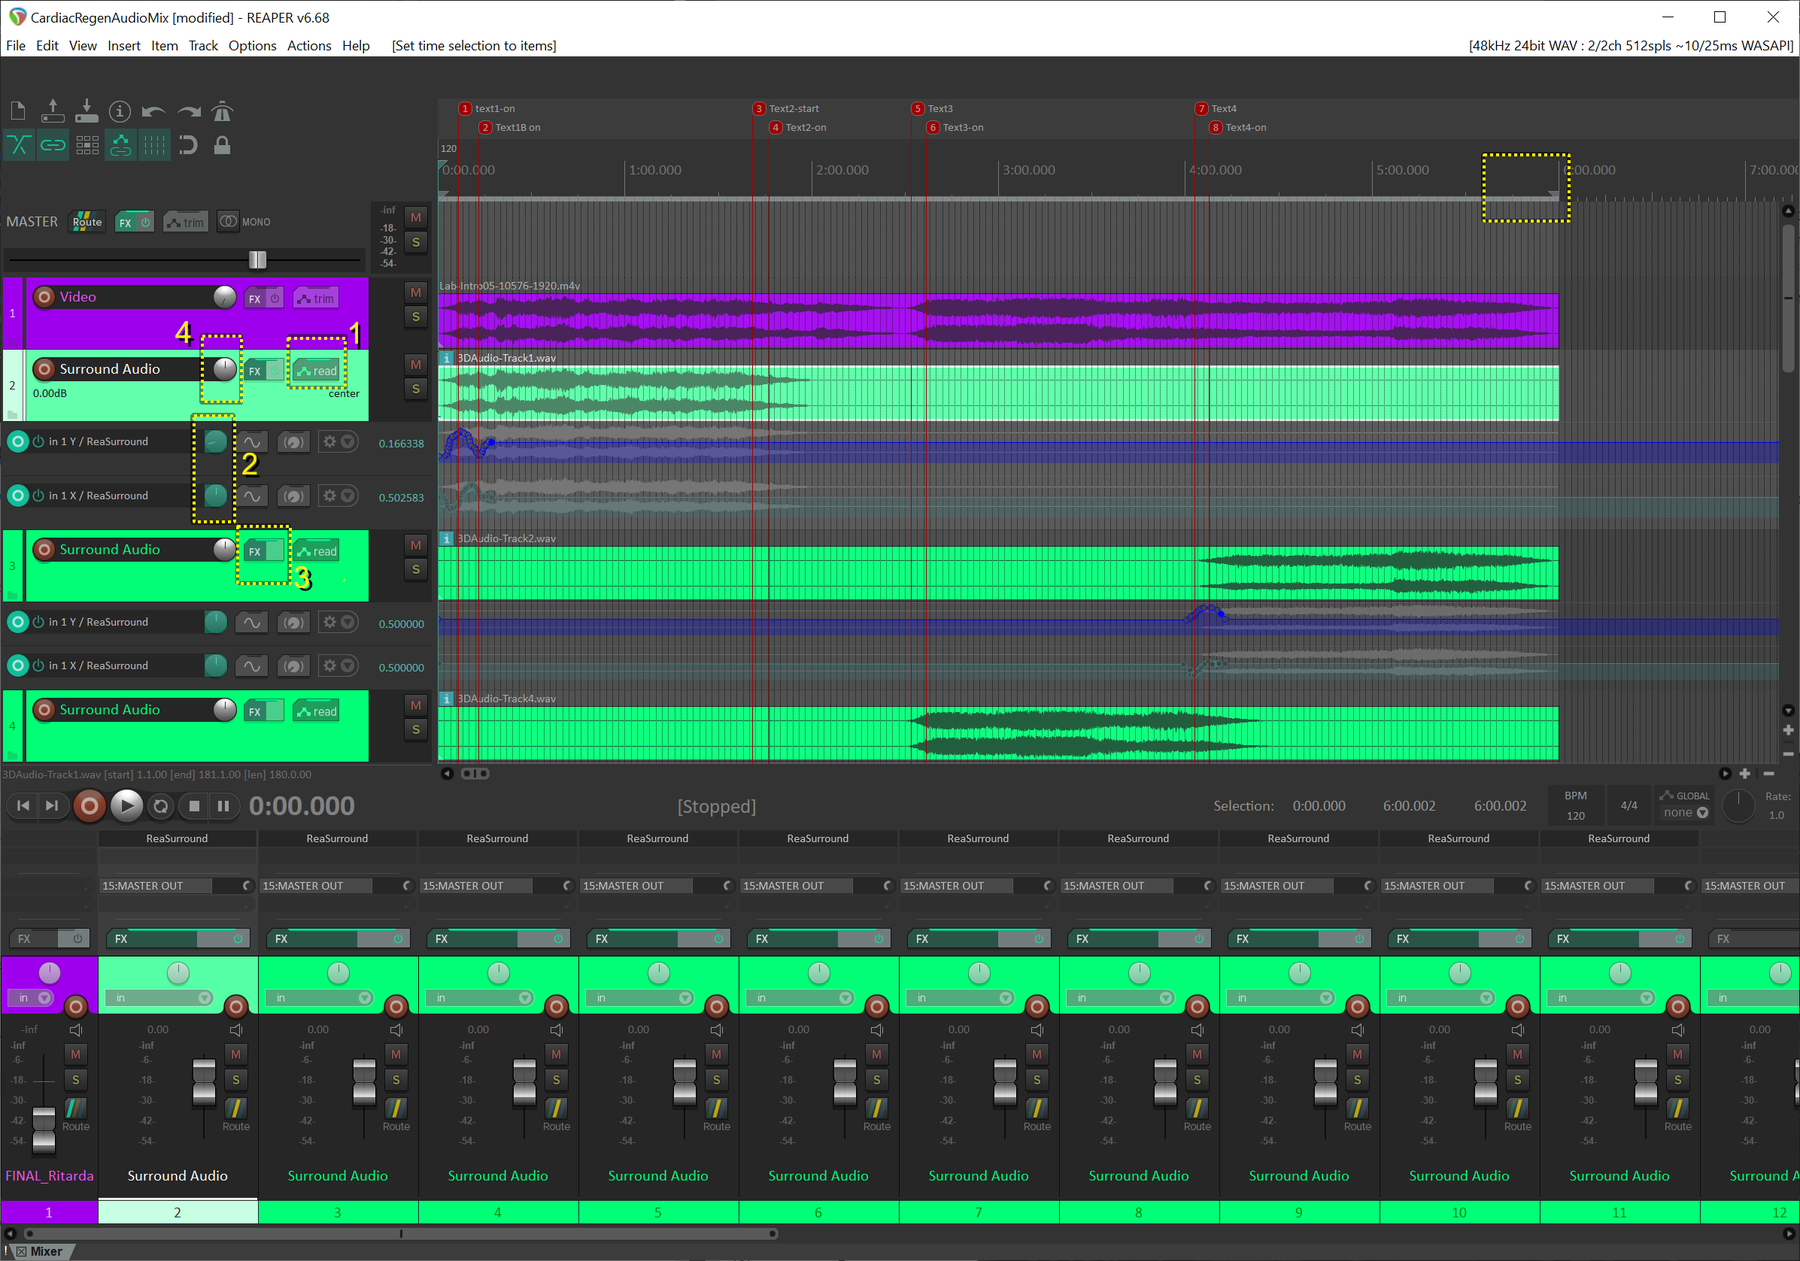Screen dimensions: 1800x1261
Task: Click the New project toolbar icon
Action: [x=18, y=111]
